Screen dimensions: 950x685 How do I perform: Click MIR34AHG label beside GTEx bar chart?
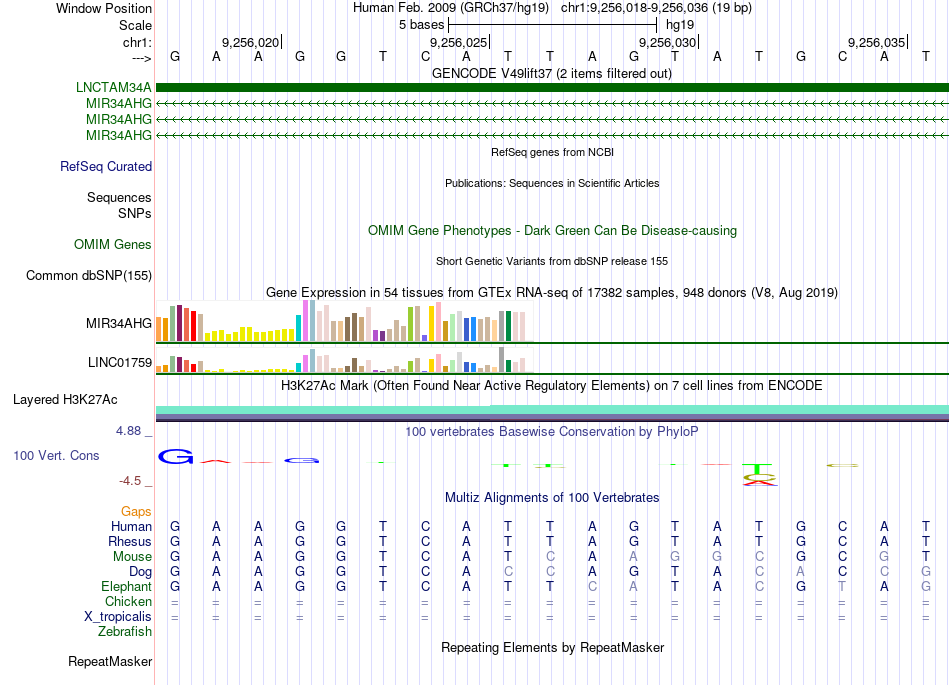pos(118,323)
